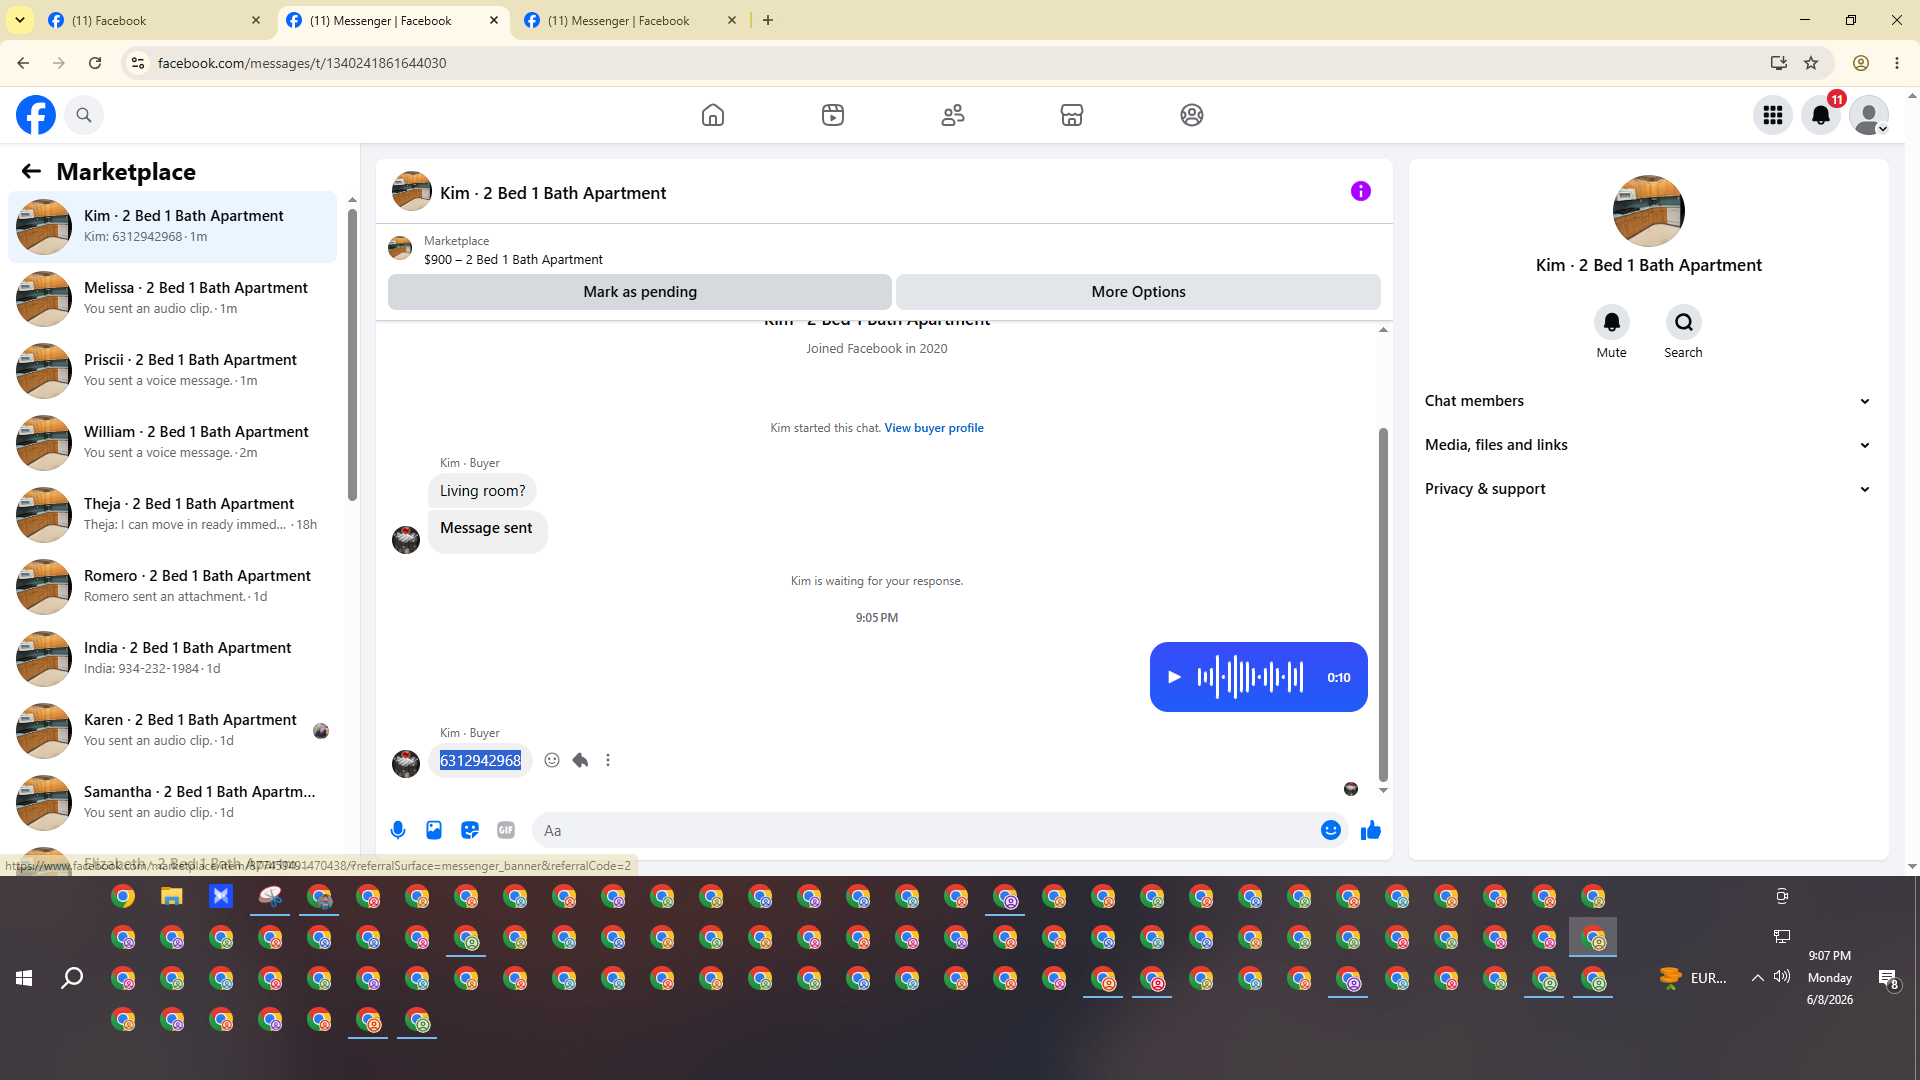The image size is (1920, 1080).
Task: Expand the Chat members section
Action: [1648, 401]
